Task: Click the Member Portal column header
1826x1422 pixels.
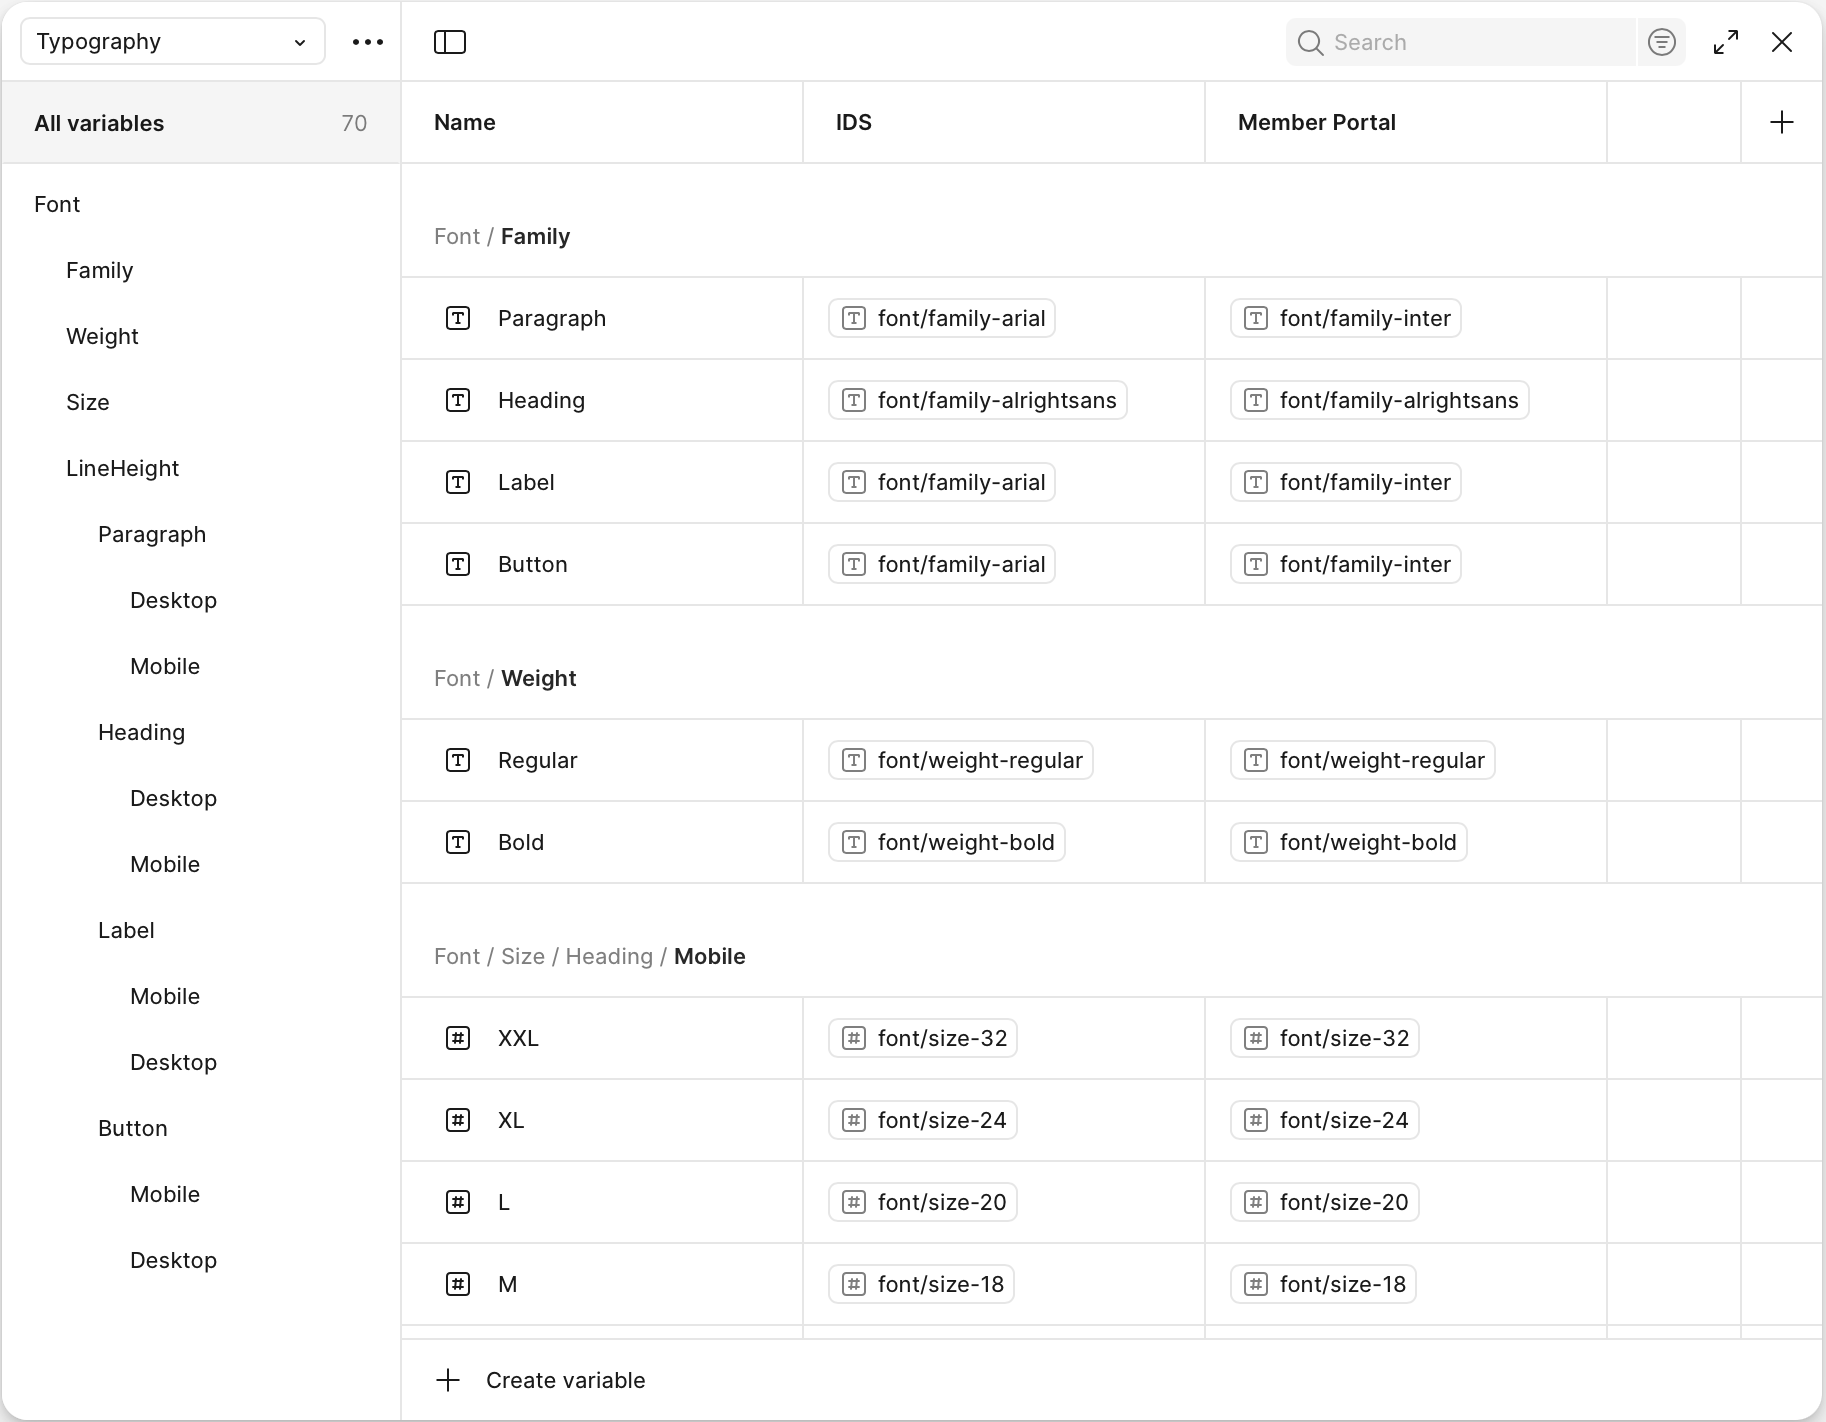Action: tap(1316, 122)
